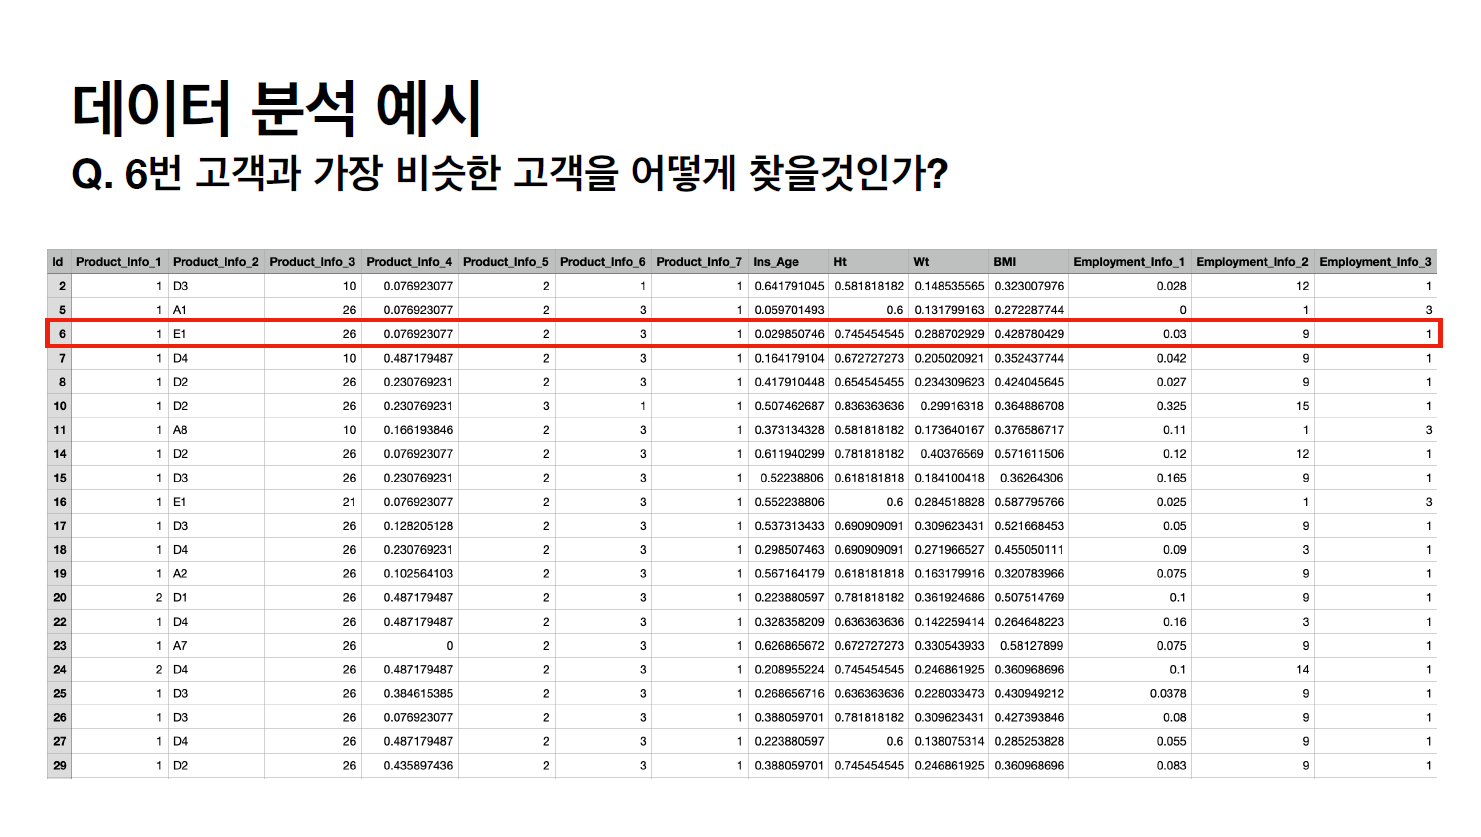Click Employment_Info_2 value 14 in row 24
The image size is (1481, 837).
[1302, 670]
